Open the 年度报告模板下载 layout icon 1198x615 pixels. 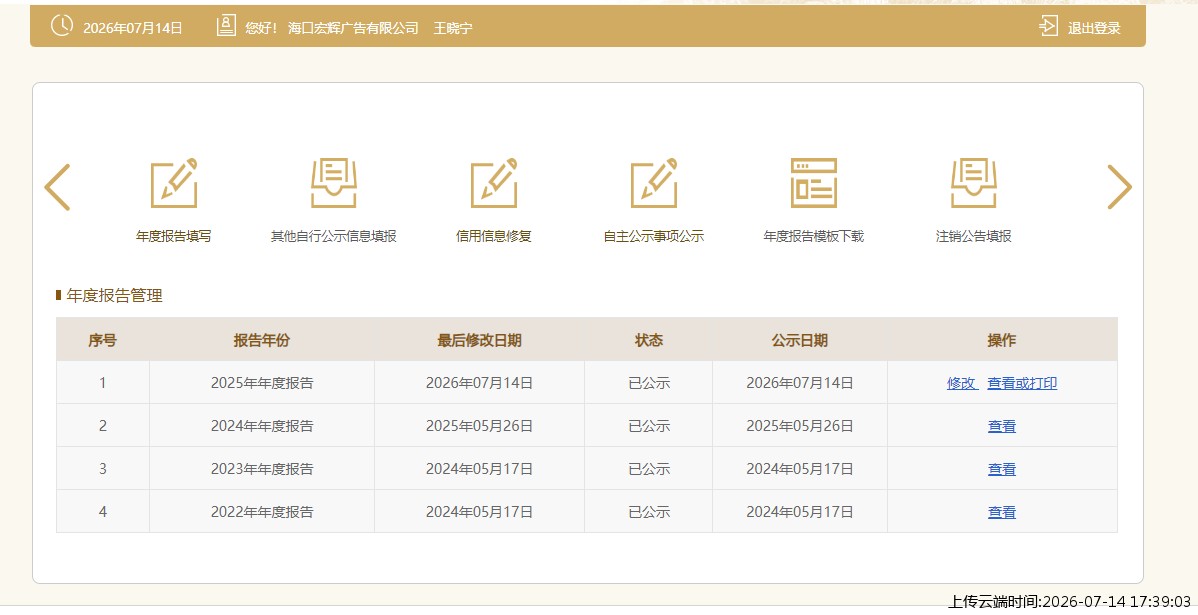click(x=814, y=183)
